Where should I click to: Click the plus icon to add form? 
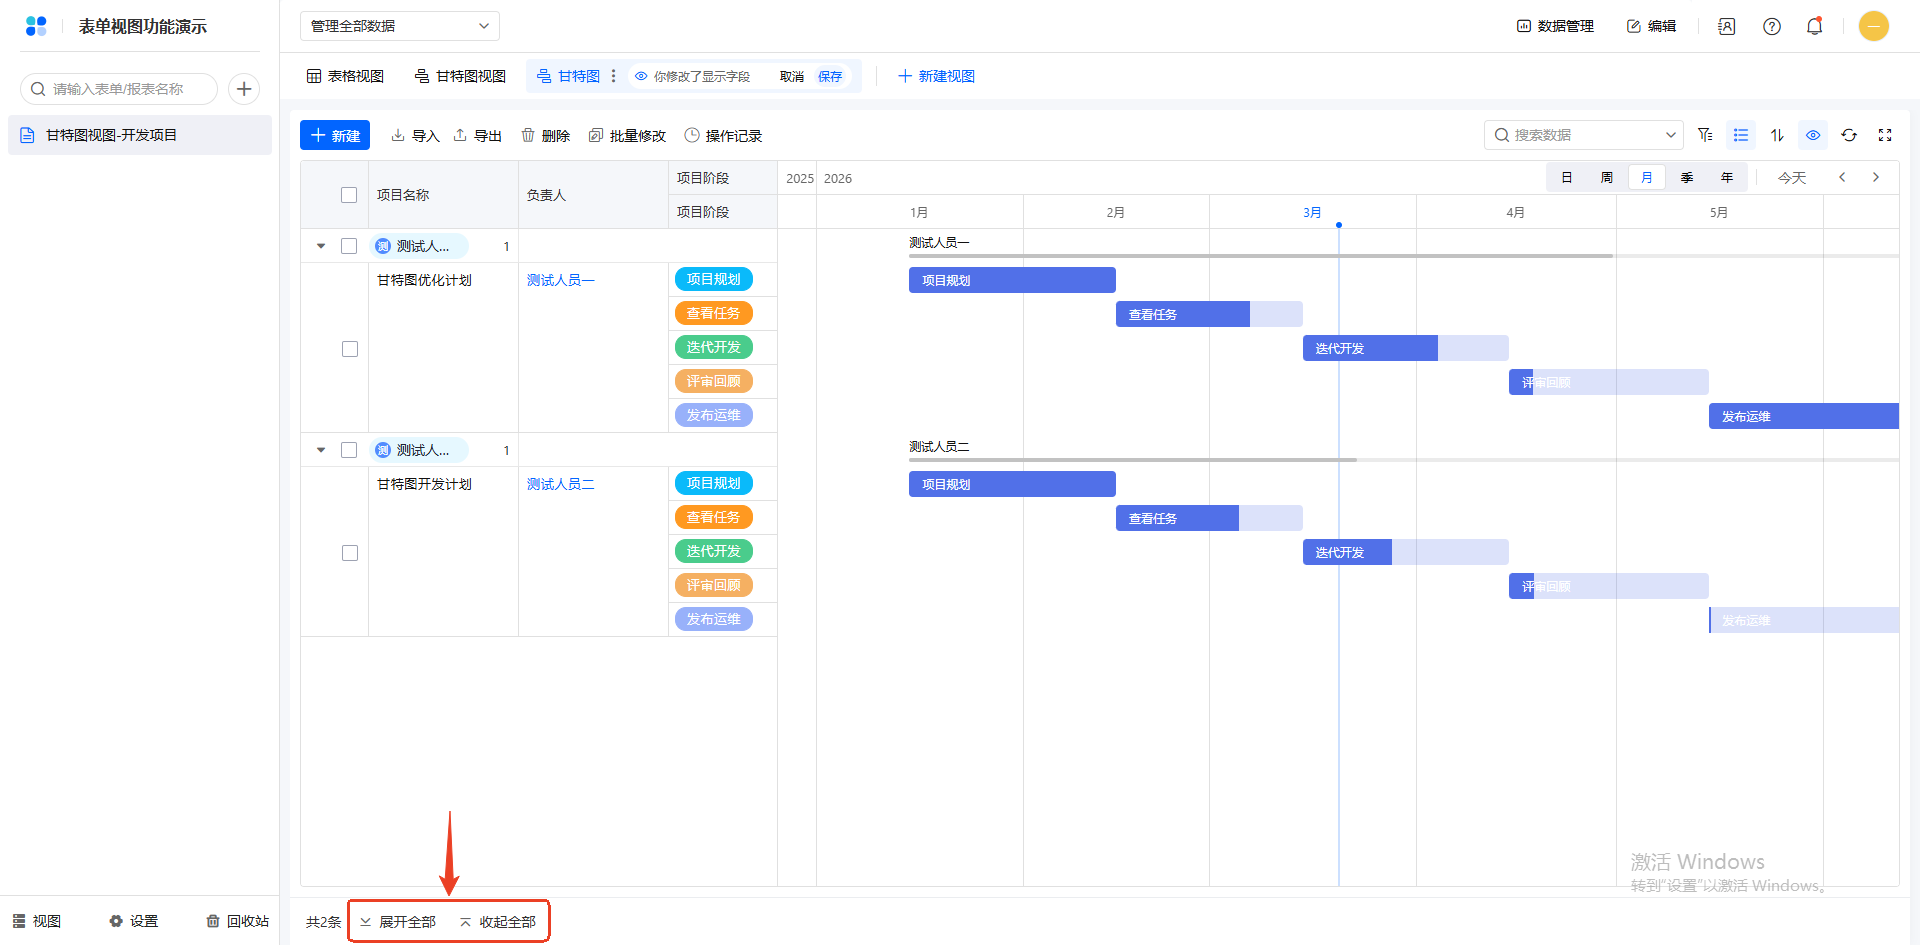(x=244, y=89)
